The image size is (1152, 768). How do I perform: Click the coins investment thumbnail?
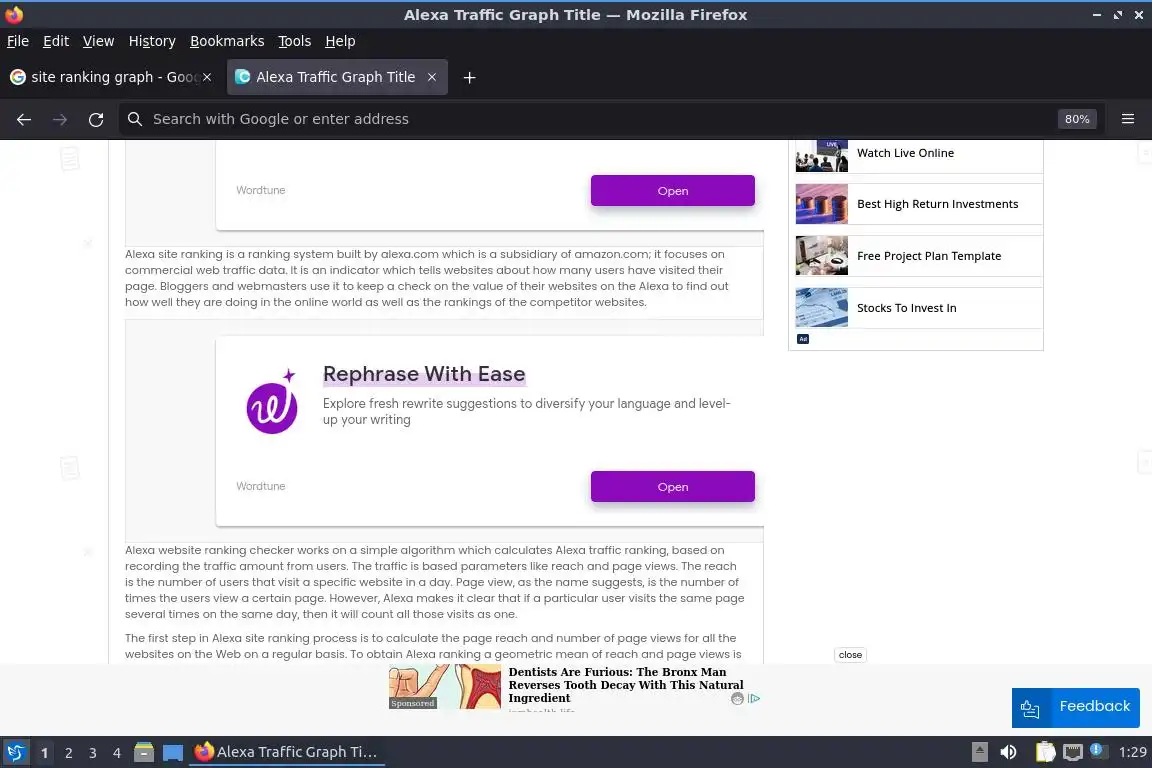(x=821, y=204)
